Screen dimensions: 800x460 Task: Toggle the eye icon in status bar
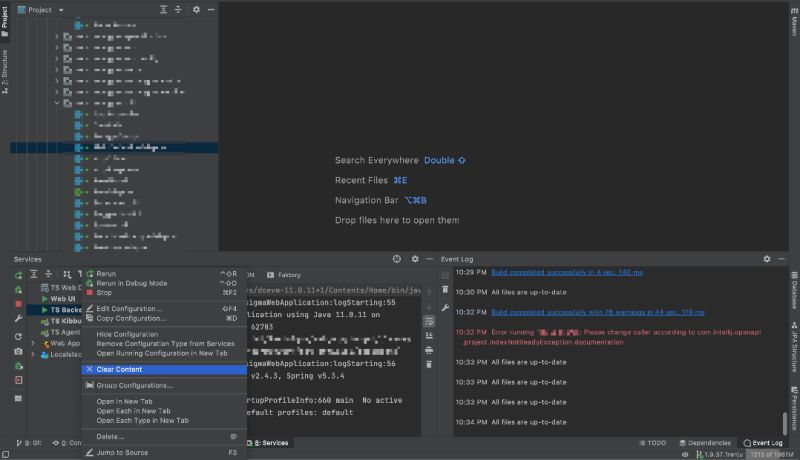tap(685, 454)
